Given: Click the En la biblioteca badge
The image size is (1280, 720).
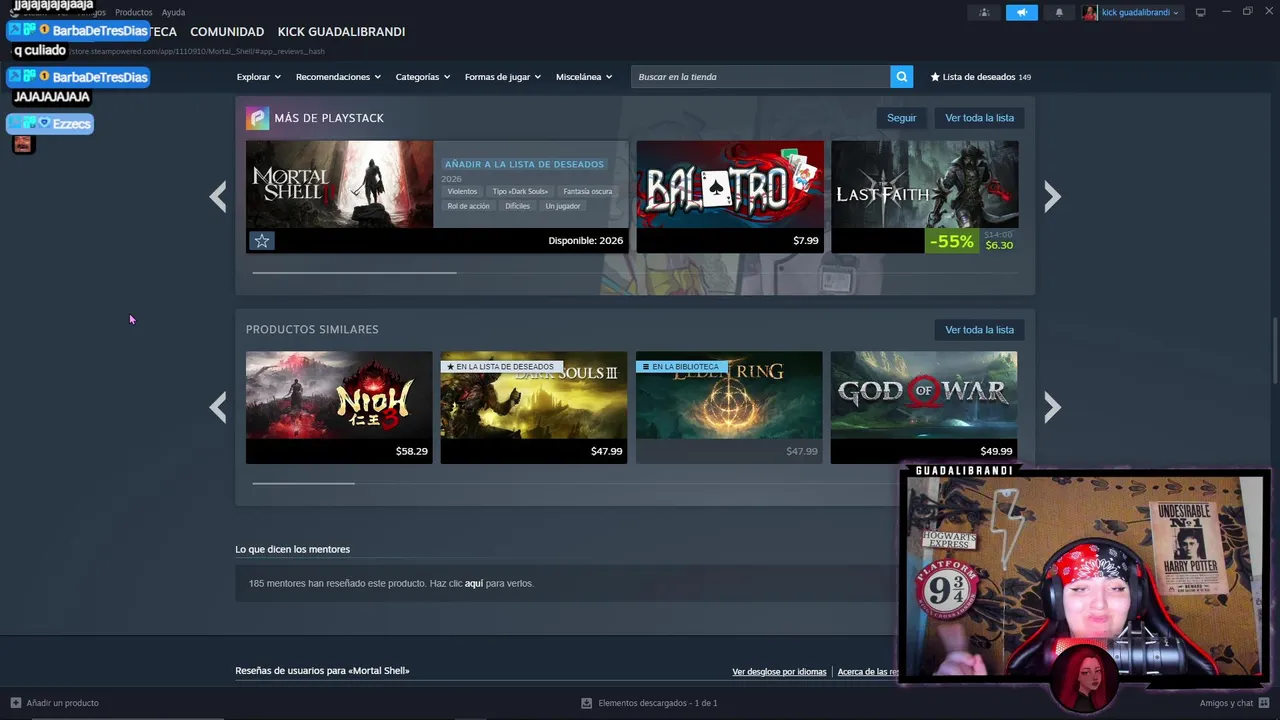Looking at the screenshot, I should point(680,367).
